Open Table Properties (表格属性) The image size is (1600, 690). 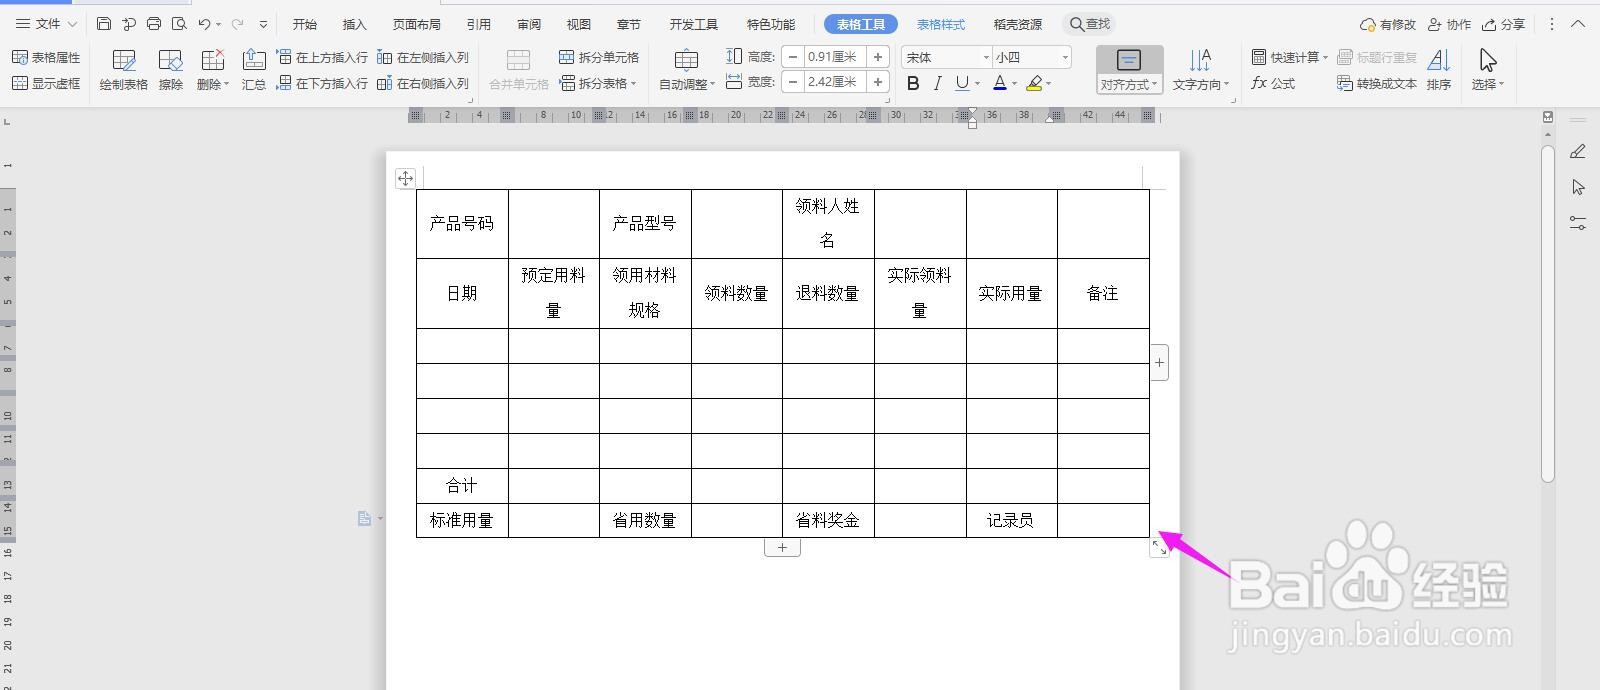(46, 58)
